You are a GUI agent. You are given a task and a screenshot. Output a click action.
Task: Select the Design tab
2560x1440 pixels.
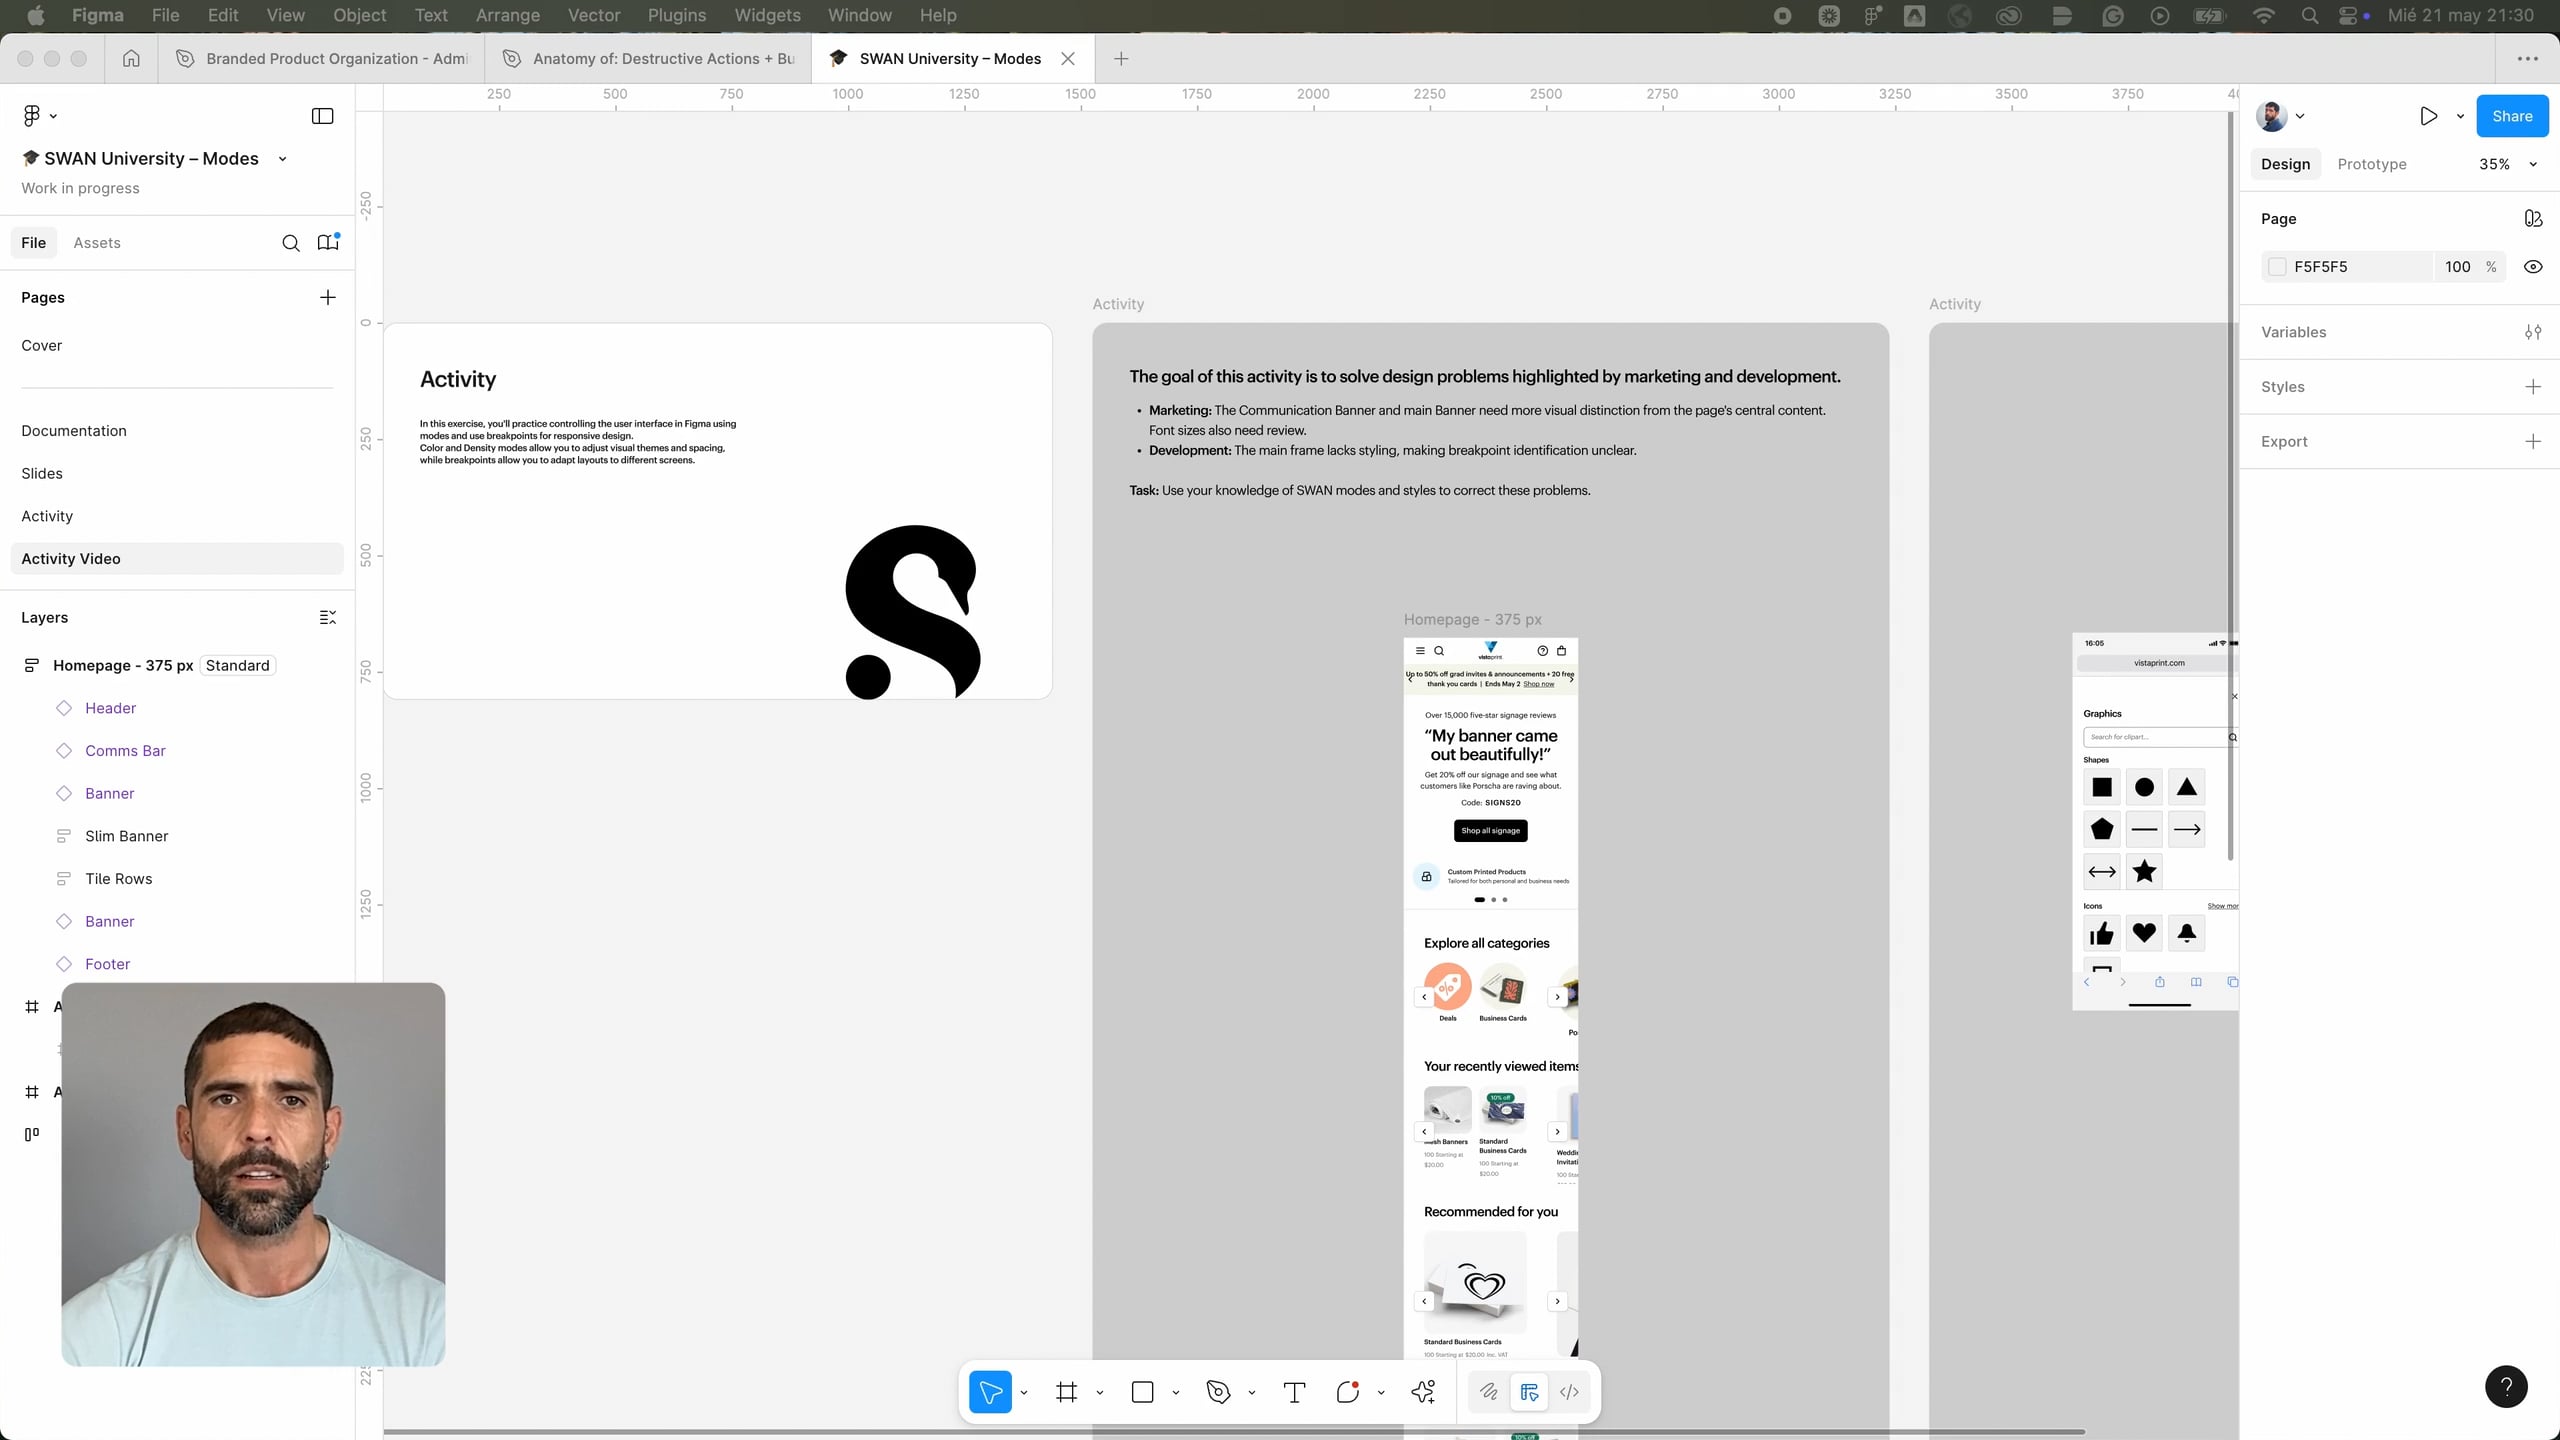pos(2285,164)
